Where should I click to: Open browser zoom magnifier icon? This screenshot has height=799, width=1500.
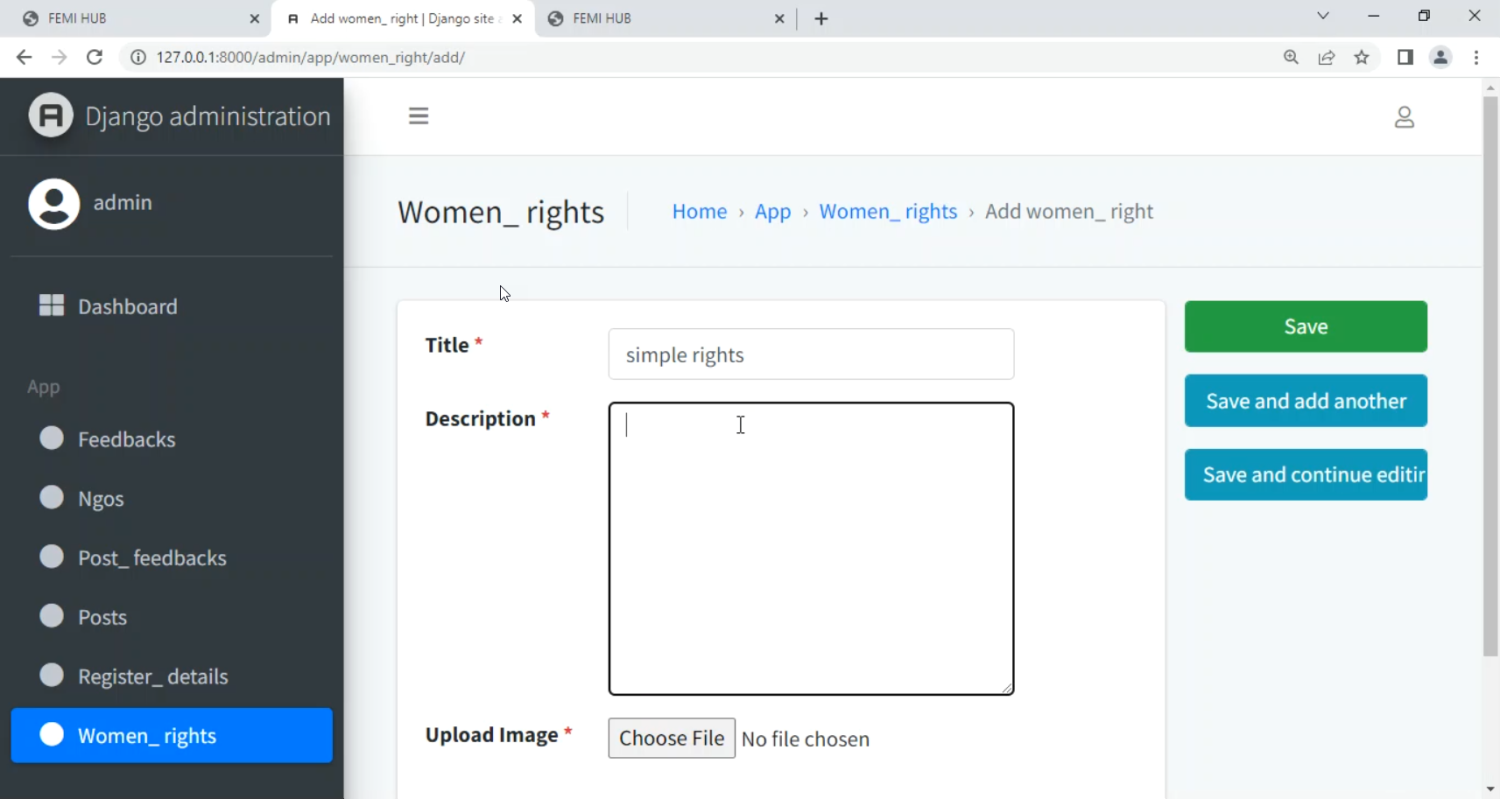(x=1291, y=57)
